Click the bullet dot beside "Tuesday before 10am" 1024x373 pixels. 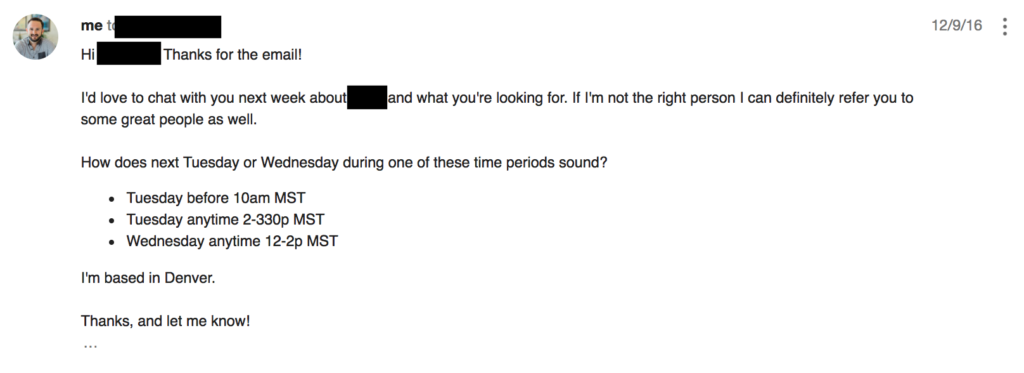[112, 199]
